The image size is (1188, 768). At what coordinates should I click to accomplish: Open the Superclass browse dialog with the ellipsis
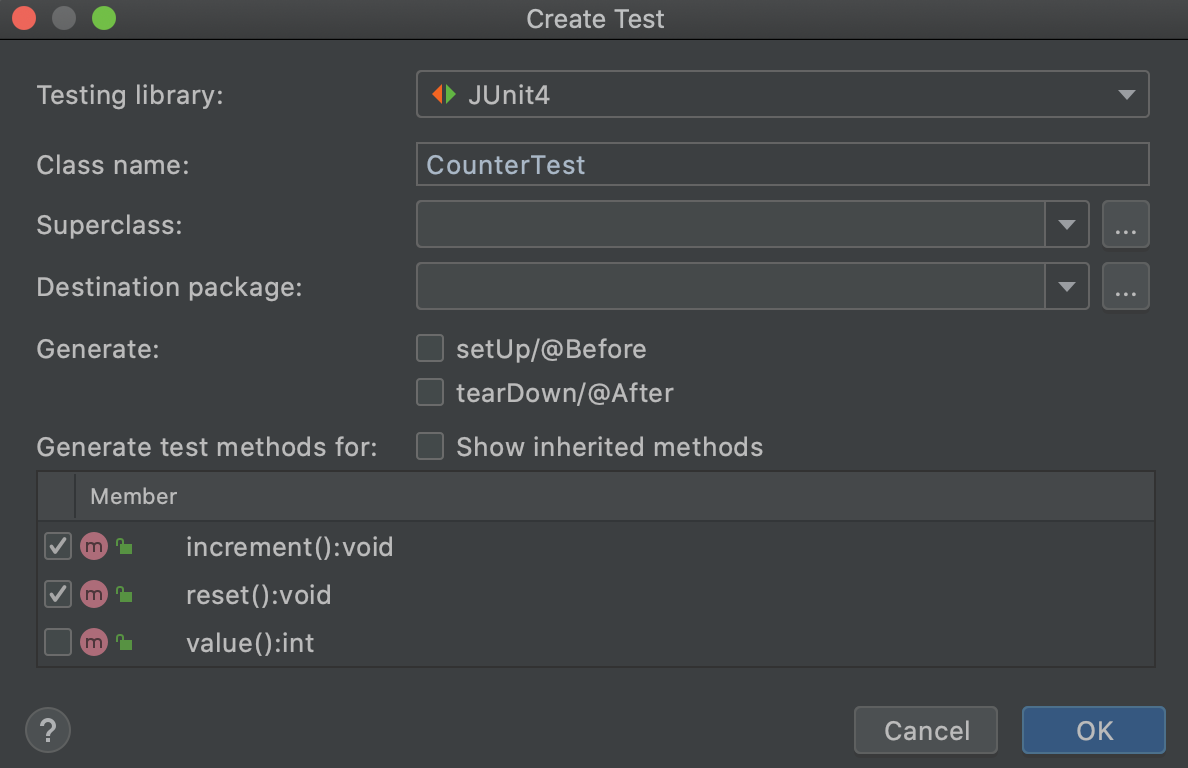[1126, 224]
